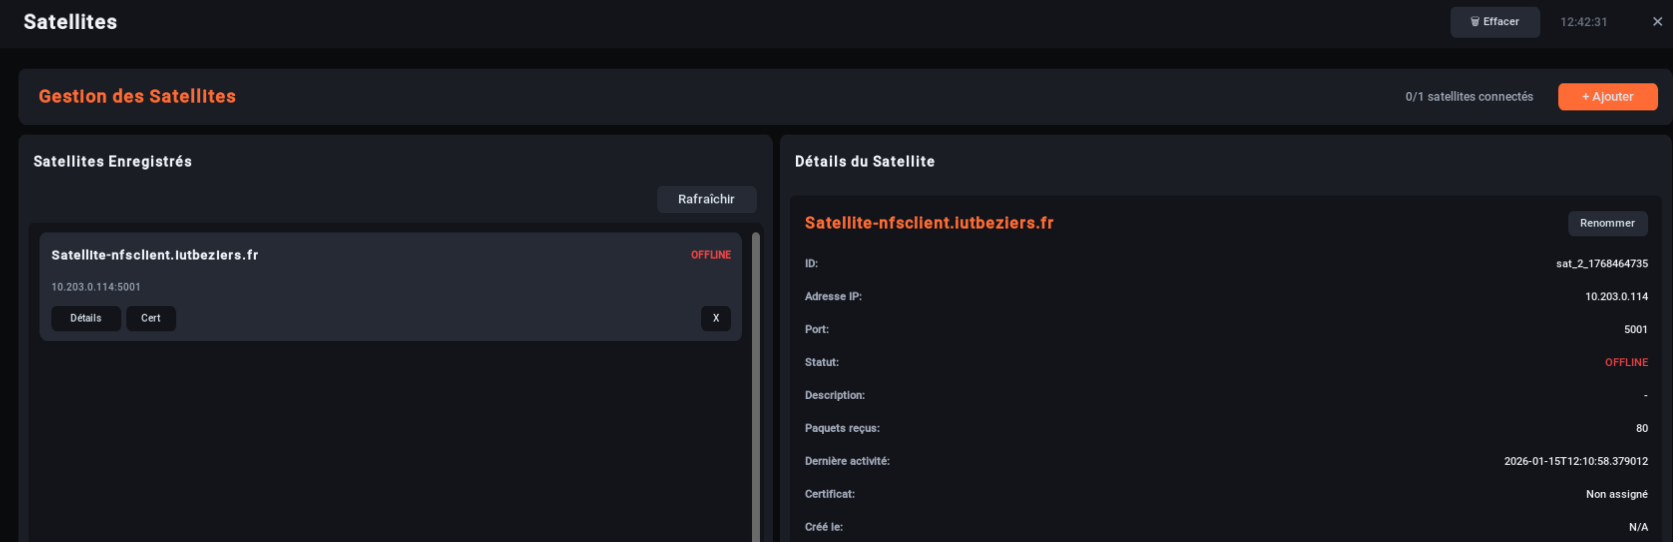Select the Satellite-nfsclient.iutbeziers.fr card title
Viewport: 1673px width, 542px height.
[155, 255]
